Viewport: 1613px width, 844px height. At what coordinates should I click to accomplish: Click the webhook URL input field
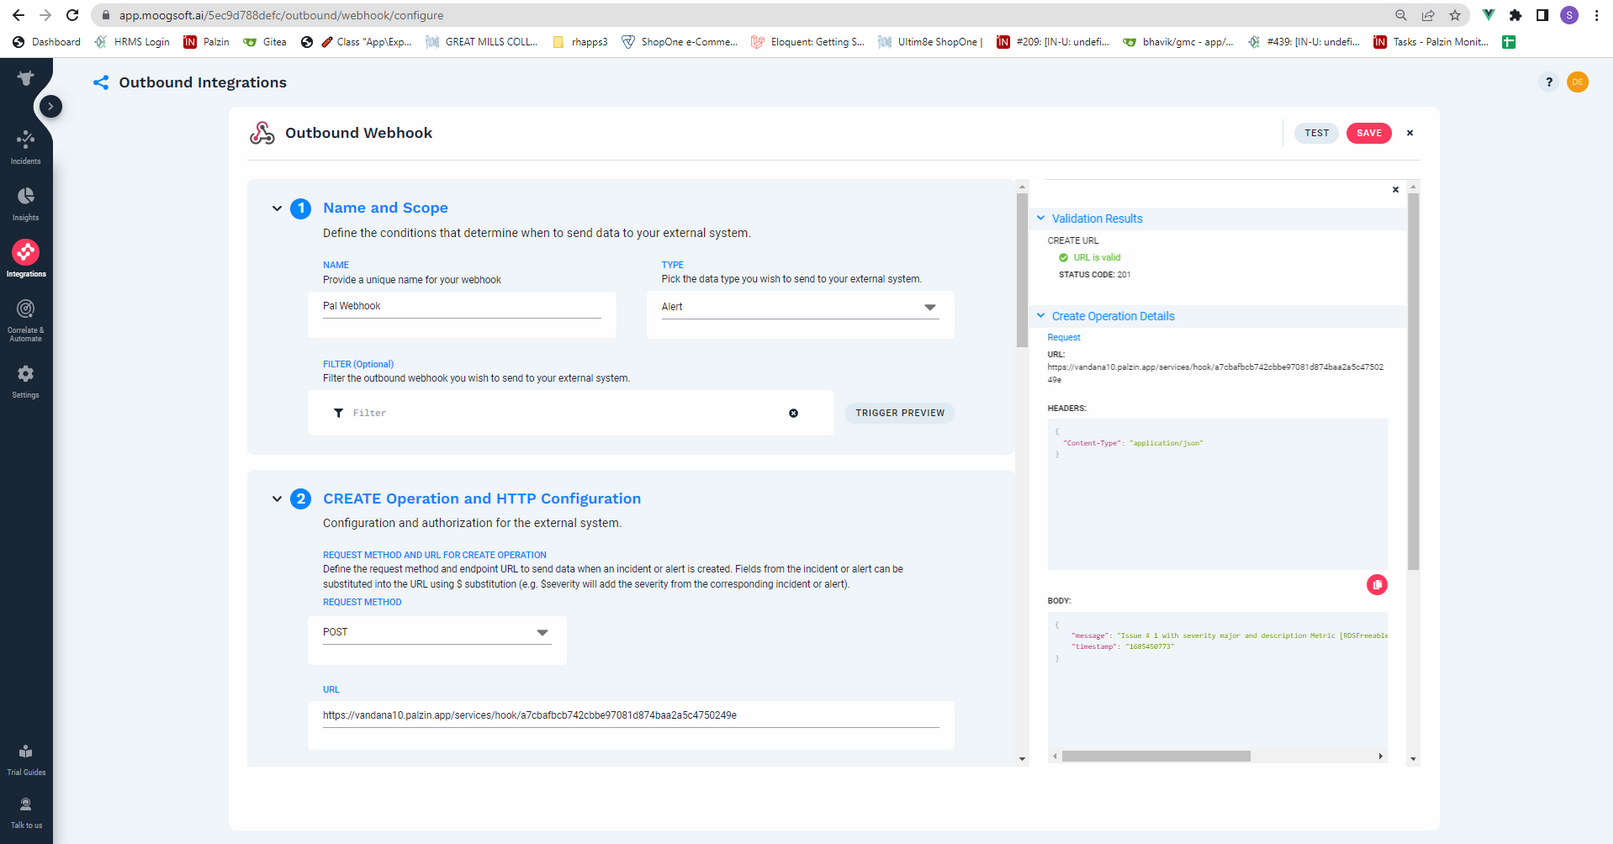631,716
